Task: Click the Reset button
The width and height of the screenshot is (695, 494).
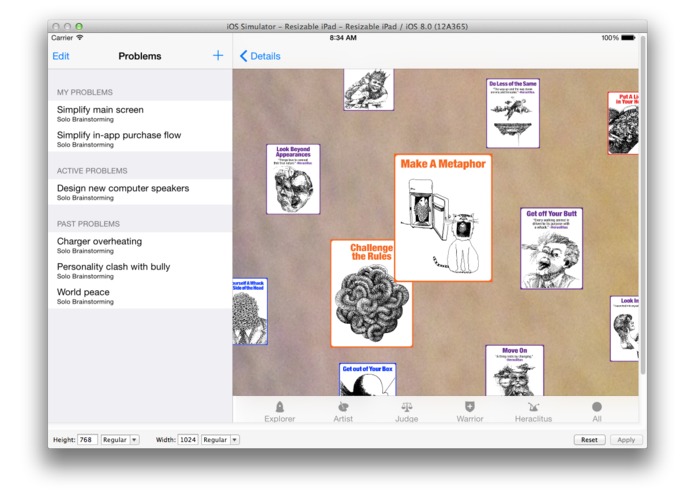Action: pos(589,440)
